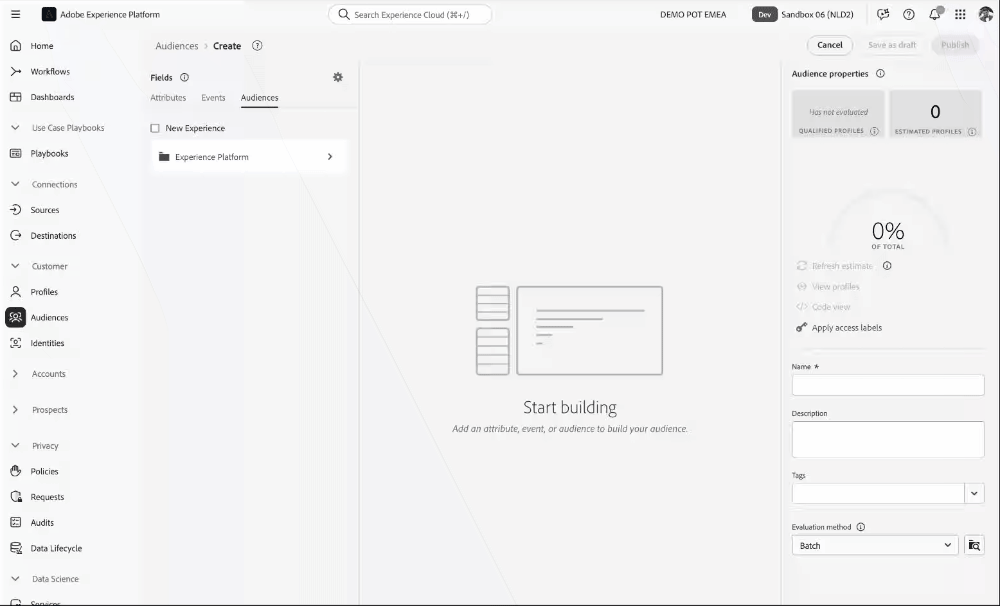Click info icon on Qualified Profiles
Image resolution: width=1000 pixels, height=606 pixels.
click(x=874, y=131)
